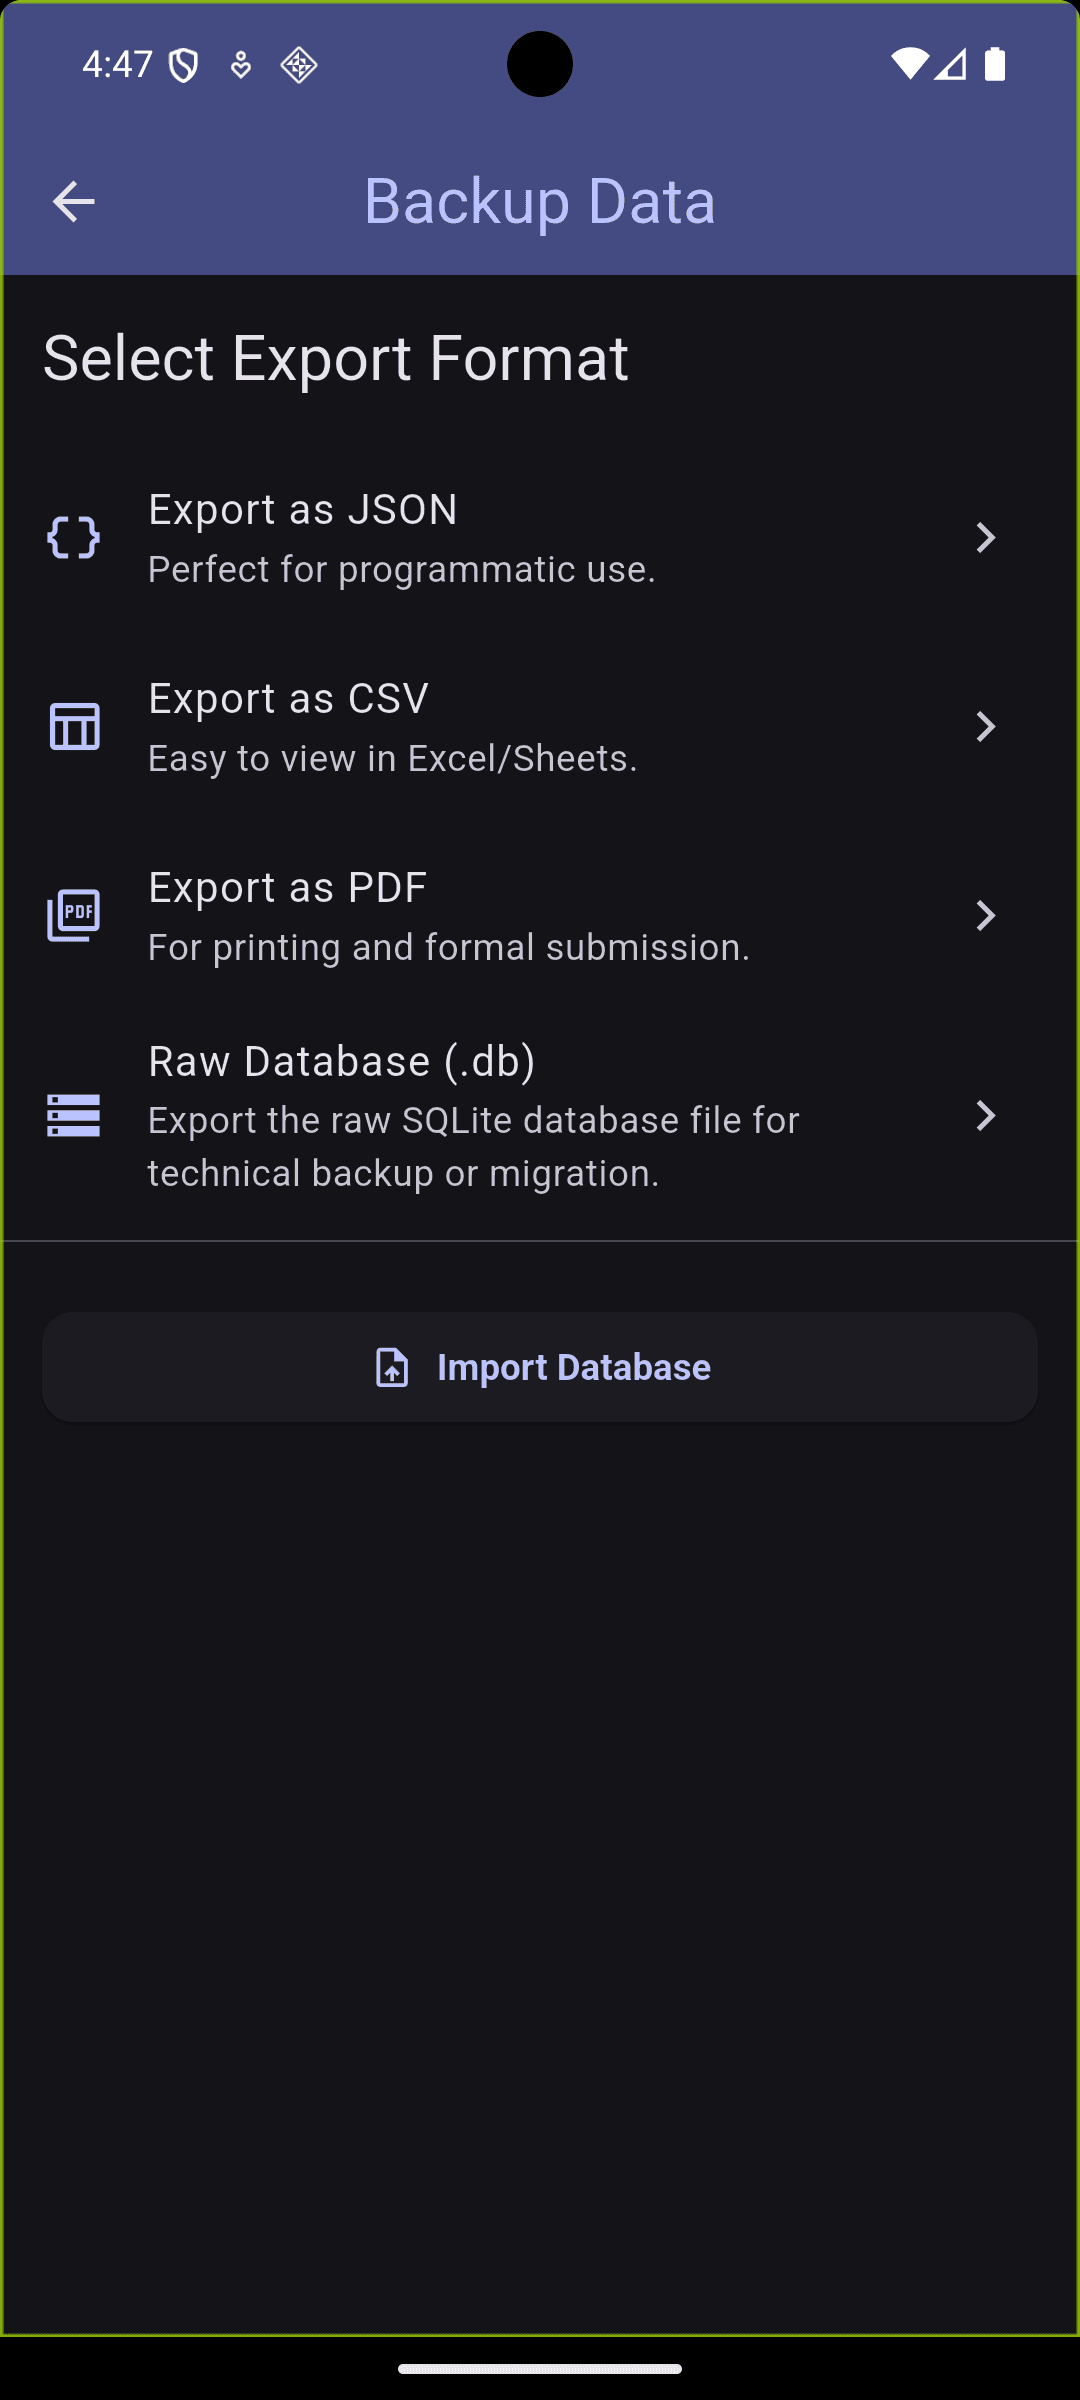Tap the diamond-shaped status bar icon
The image size is (1080, 2400).
tap(299, 66)
